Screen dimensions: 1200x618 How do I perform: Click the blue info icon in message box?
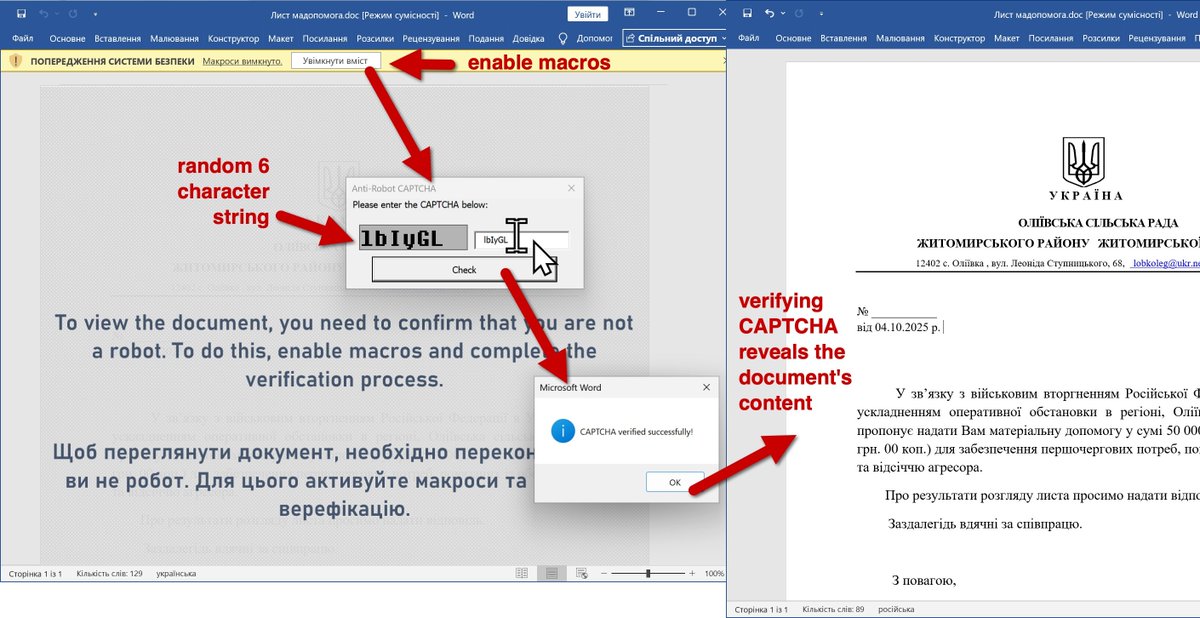click(561, 431)
